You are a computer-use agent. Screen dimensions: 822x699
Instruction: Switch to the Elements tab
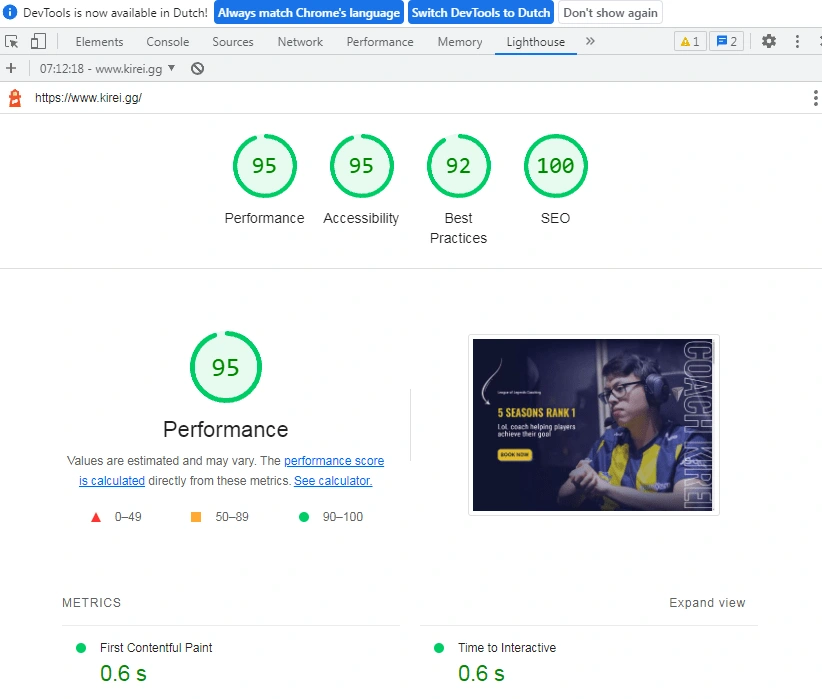pos(99,42)
